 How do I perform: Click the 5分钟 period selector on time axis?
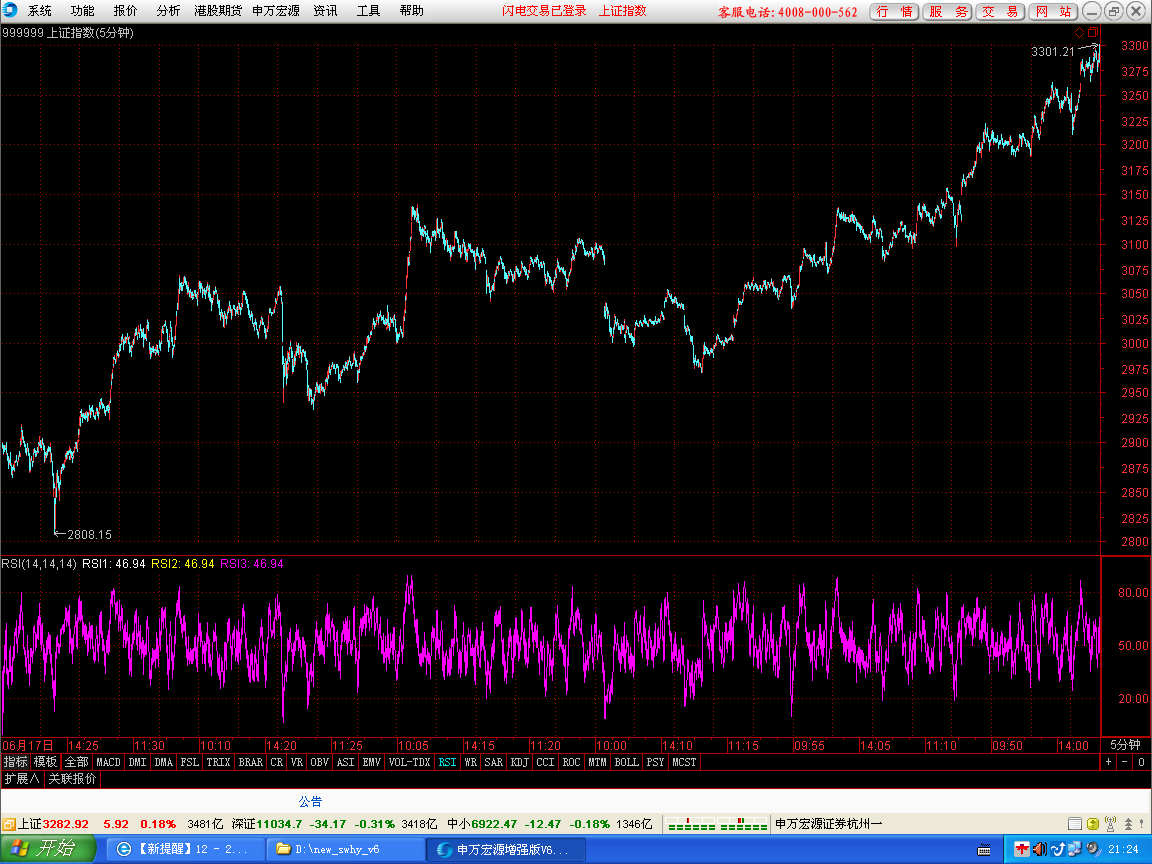(x=1126, y=745)
